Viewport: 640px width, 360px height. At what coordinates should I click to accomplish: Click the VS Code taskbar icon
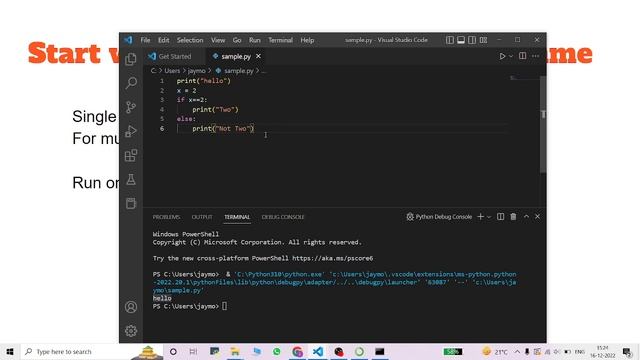pyautogui.click(x=318, y=351)
